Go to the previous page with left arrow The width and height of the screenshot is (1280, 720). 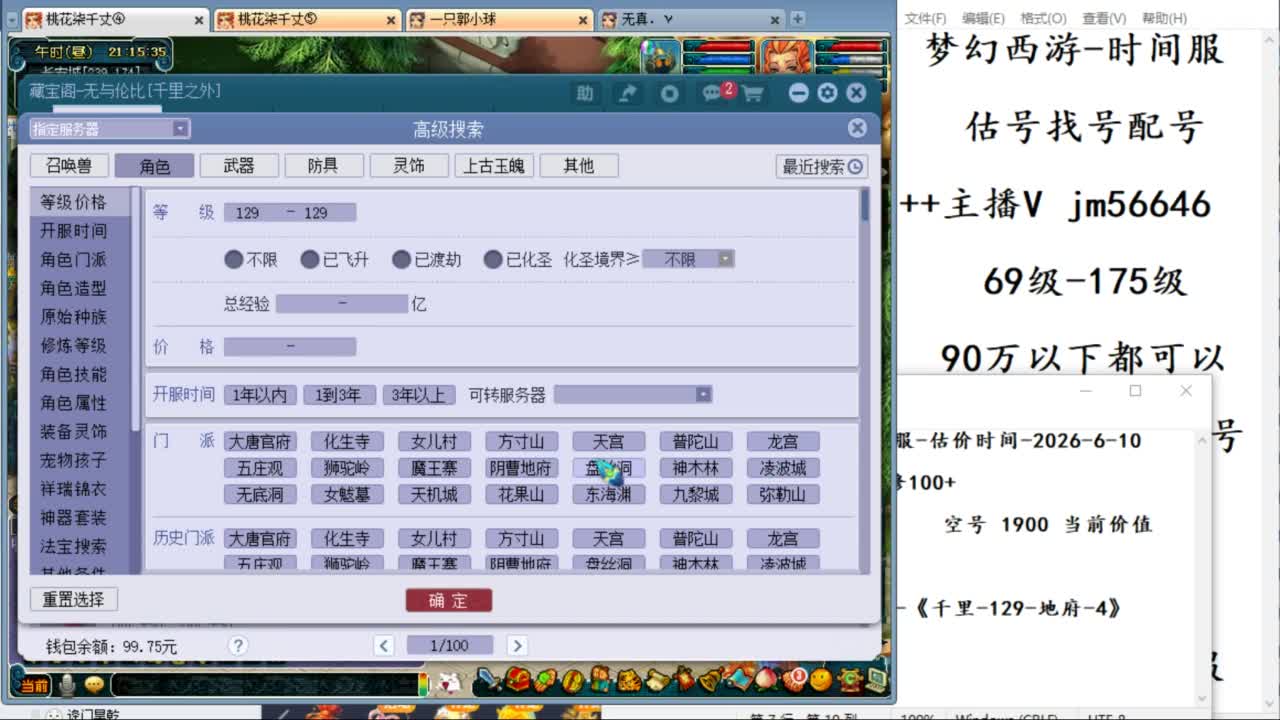(x=384, y=645)
